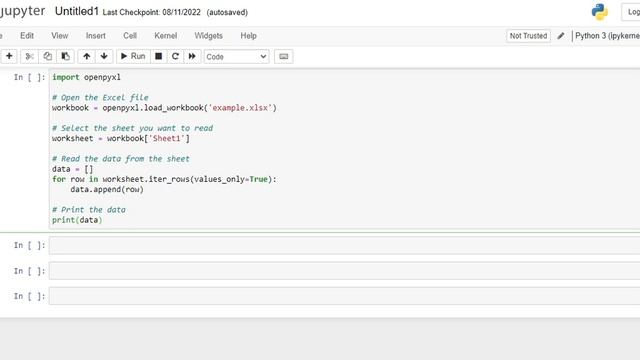The width and height of the screenshot is (640, 360).
Task: Click the '# Select the sheet you want to read' comment
Action: 132,128
